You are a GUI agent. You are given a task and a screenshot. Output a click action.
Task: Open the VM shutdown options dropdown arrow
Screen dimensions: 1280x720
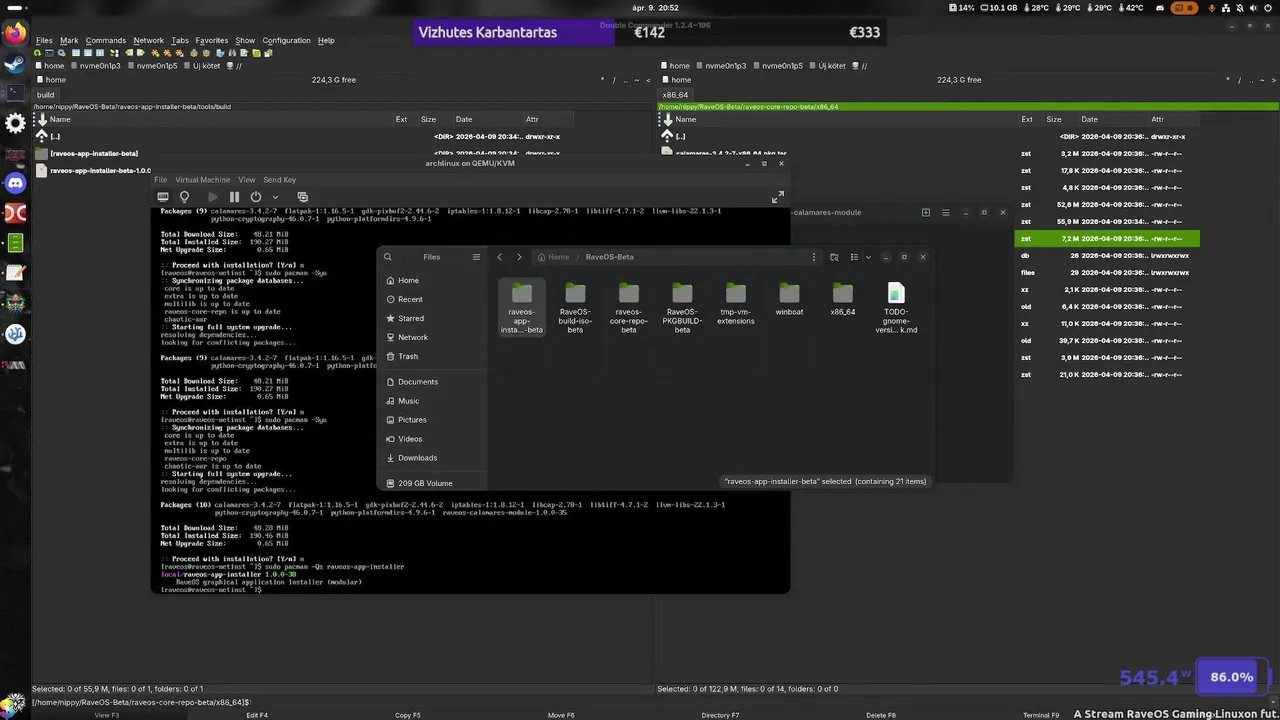(275, 197)
